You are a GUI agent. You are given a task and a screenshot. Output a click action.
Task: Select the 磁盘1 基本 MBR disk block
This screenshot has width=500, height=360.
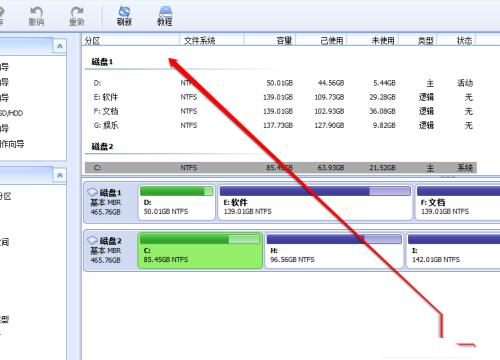tap(110, 202)
